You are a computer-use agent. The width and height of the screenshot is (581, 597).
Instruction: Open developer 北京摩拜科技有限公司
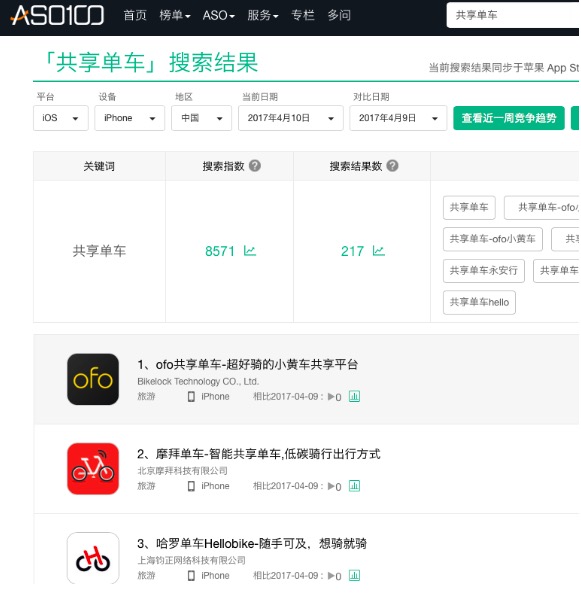pyautogui.click(x=182, y=471)
